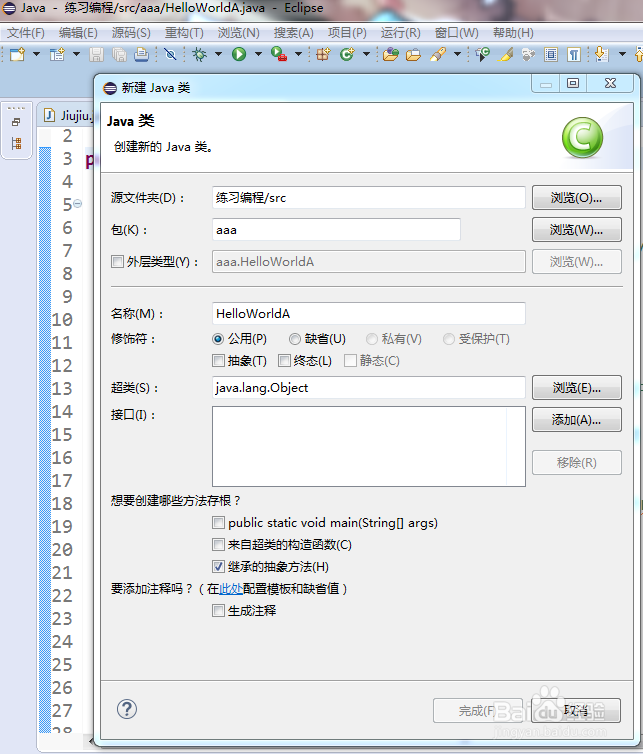Click the Toggle Block Selection icon

click(551, 54)
